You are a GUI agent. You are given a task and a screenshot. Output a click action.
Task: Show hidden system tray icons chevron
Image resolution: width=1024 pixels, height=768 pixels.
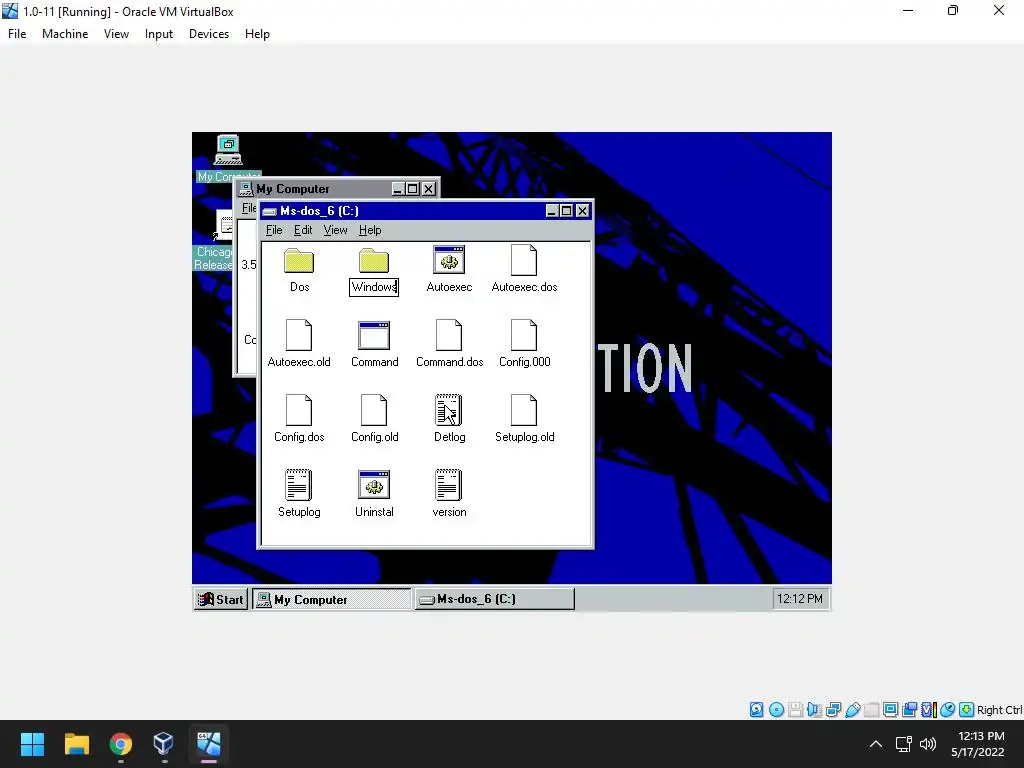[x=876, y=744]
